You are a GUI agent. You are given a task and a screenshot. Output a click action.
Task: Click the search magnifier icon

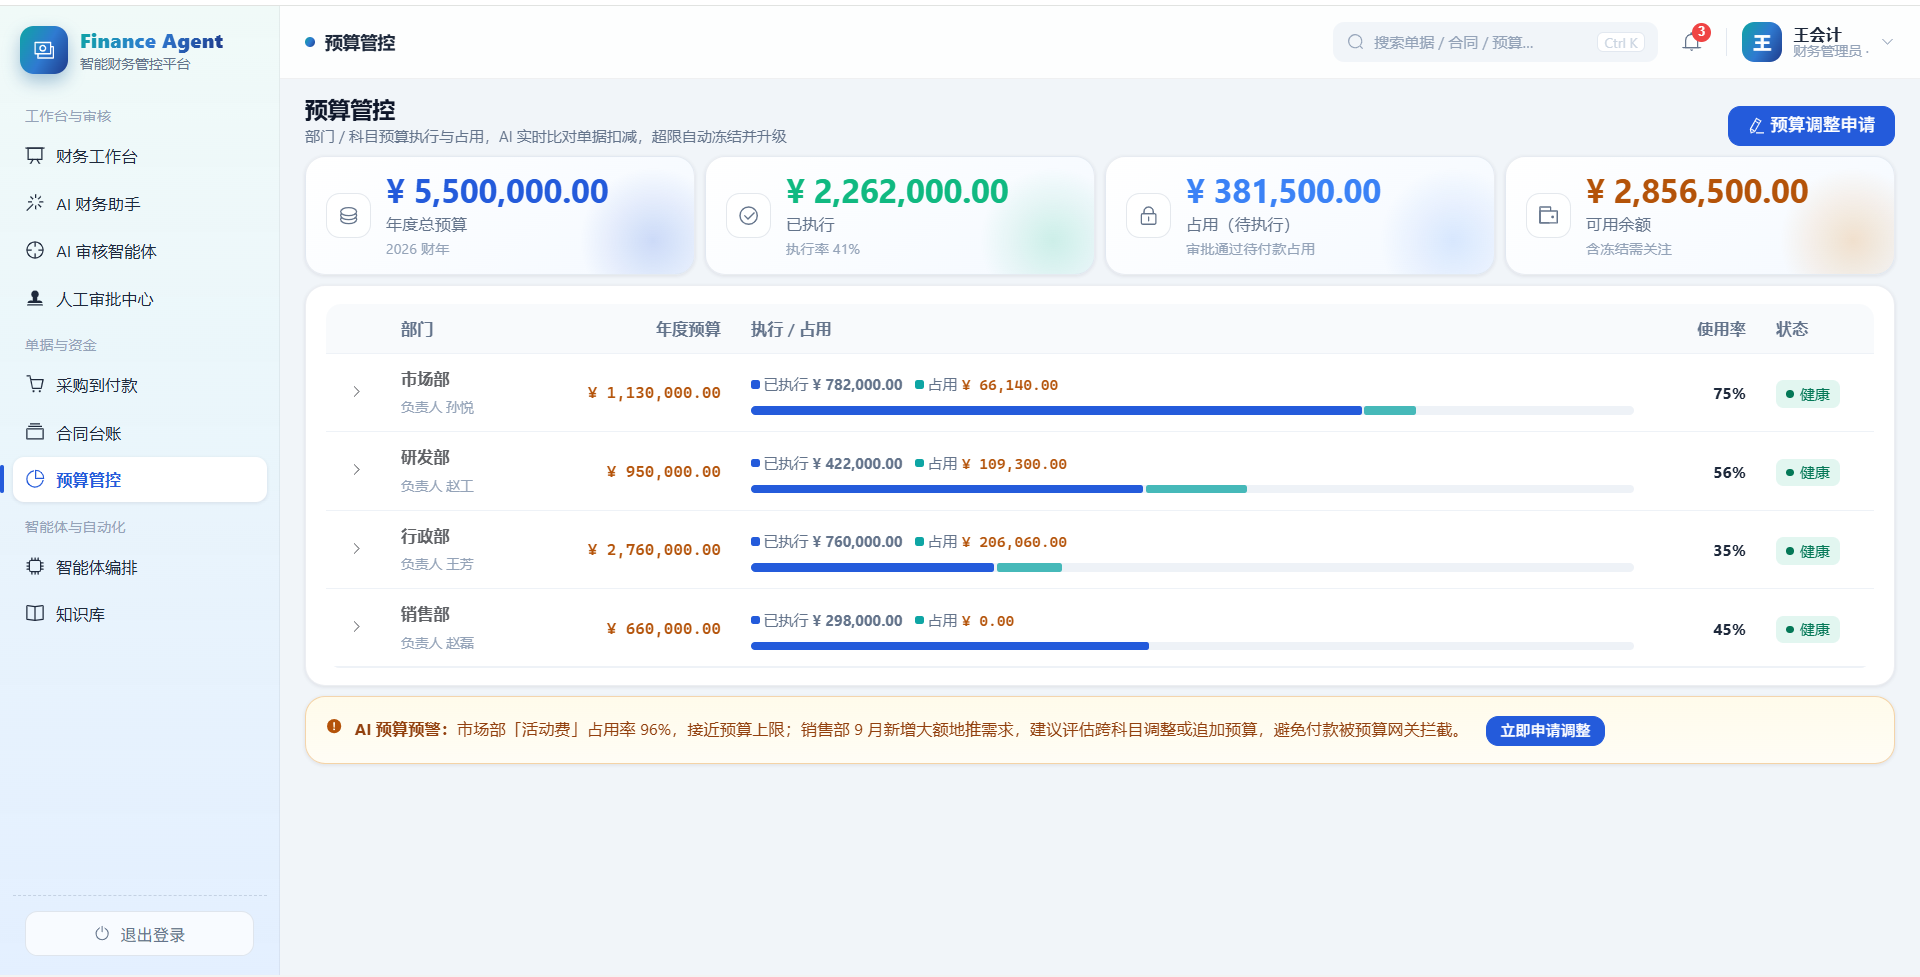pos(1356,42)
